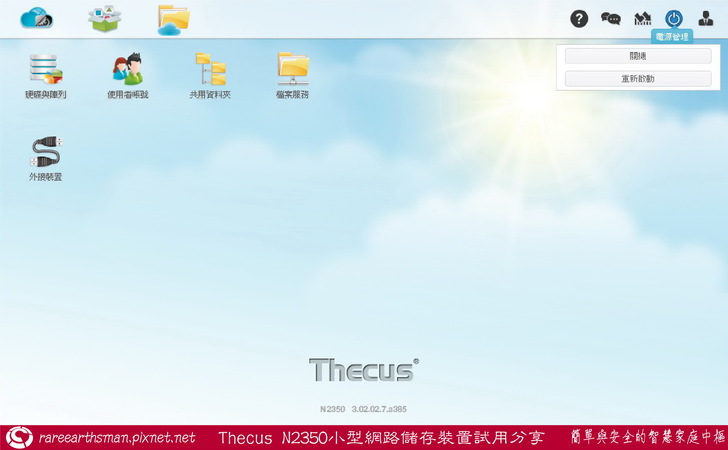Click the 關機 shutdown button
This screenshot has width=728, height=450.
point(638,56)
